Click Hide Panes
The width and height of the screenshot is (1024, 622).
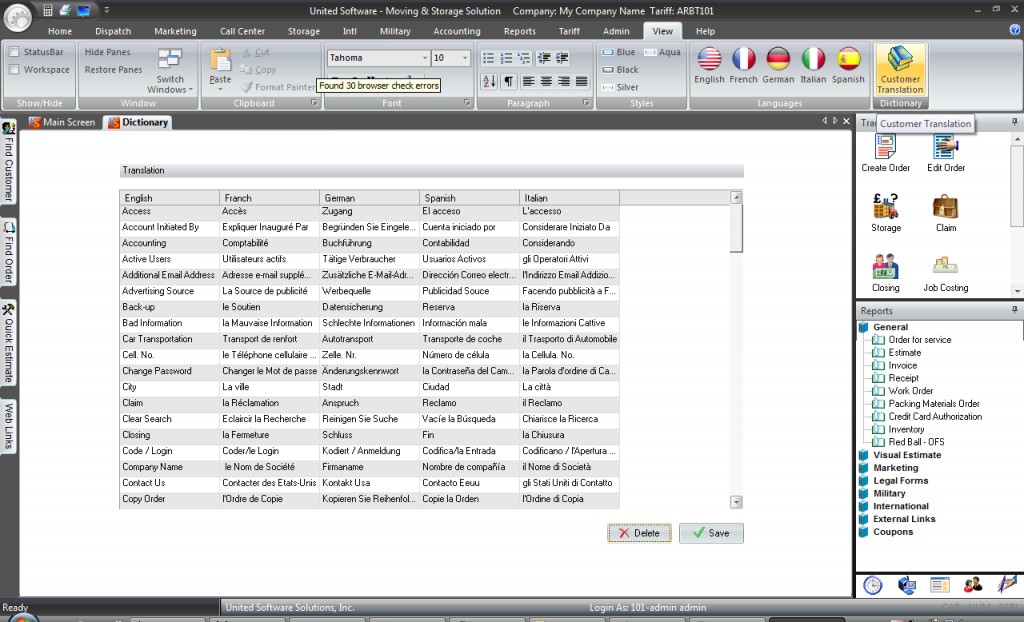click(x=107, y=52)
